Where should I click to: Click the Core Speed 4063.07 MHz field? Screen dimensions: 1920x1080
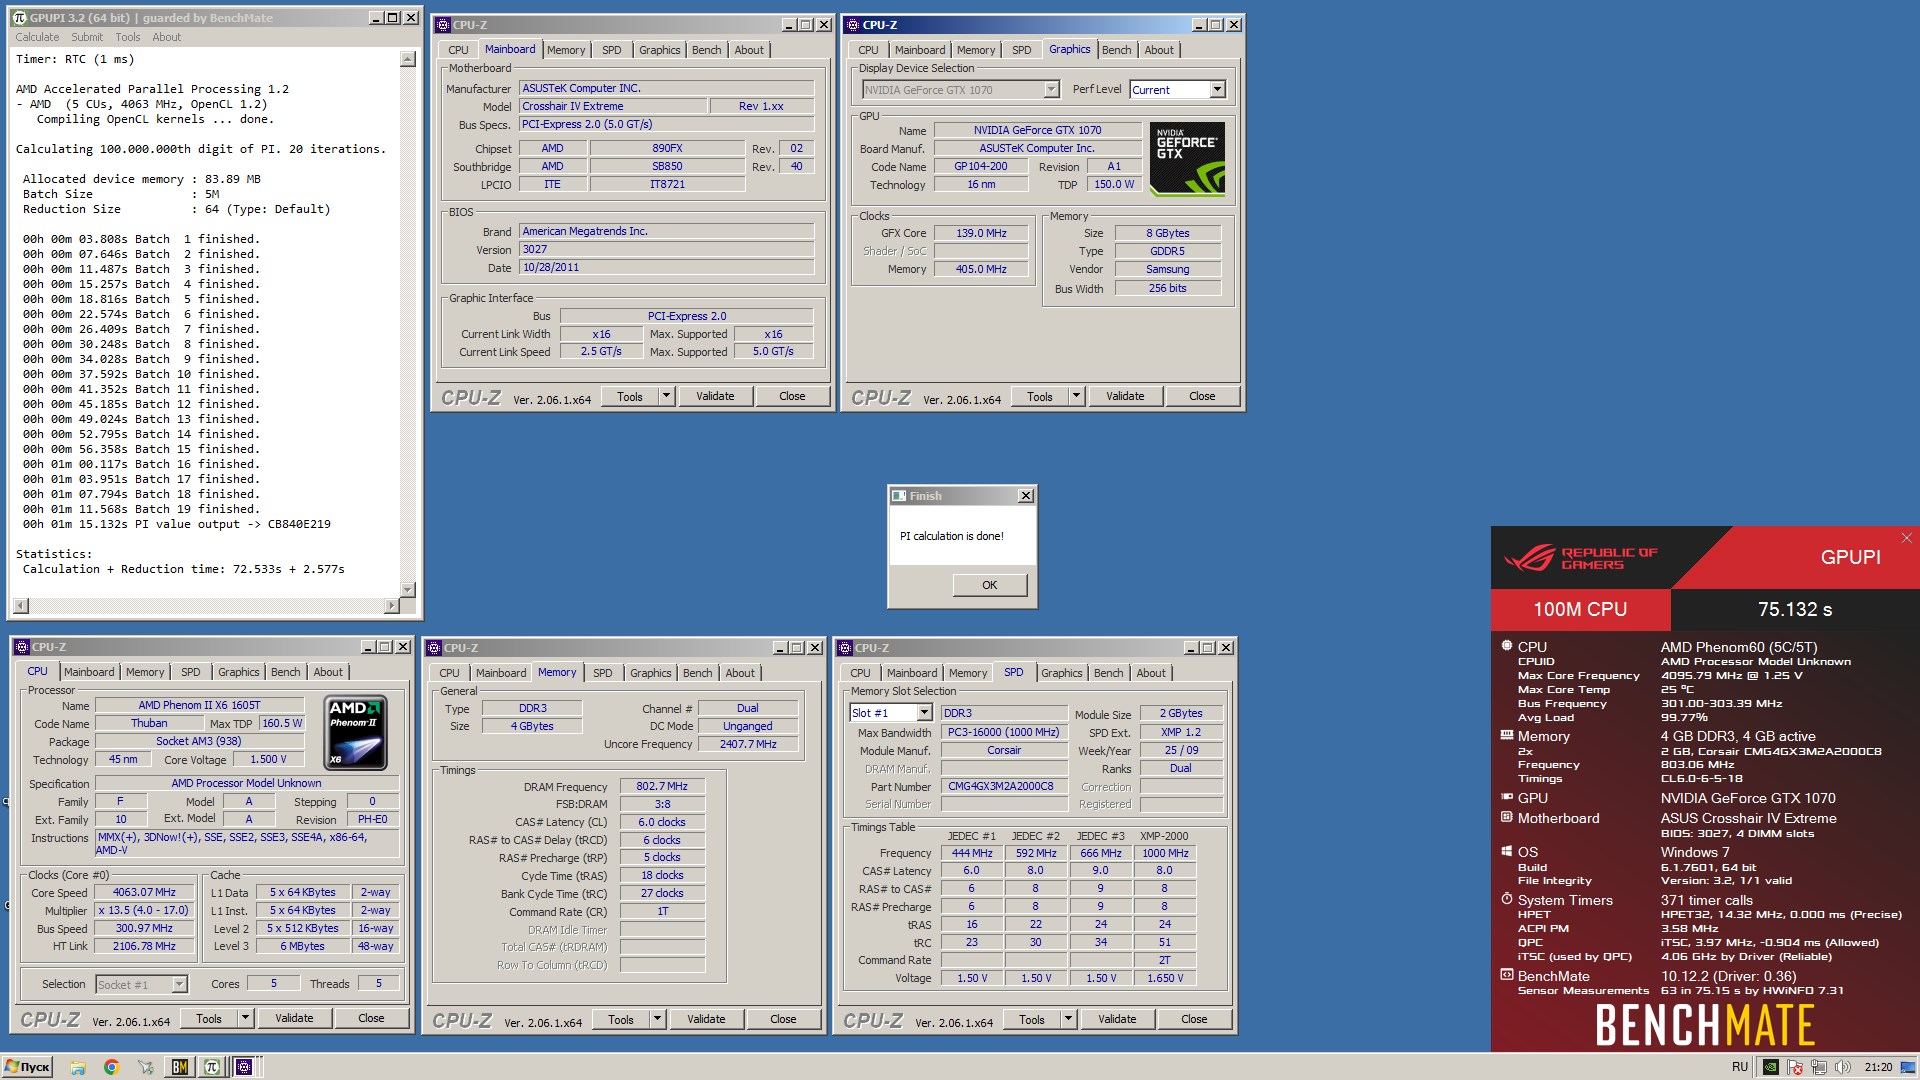(144, 892)
